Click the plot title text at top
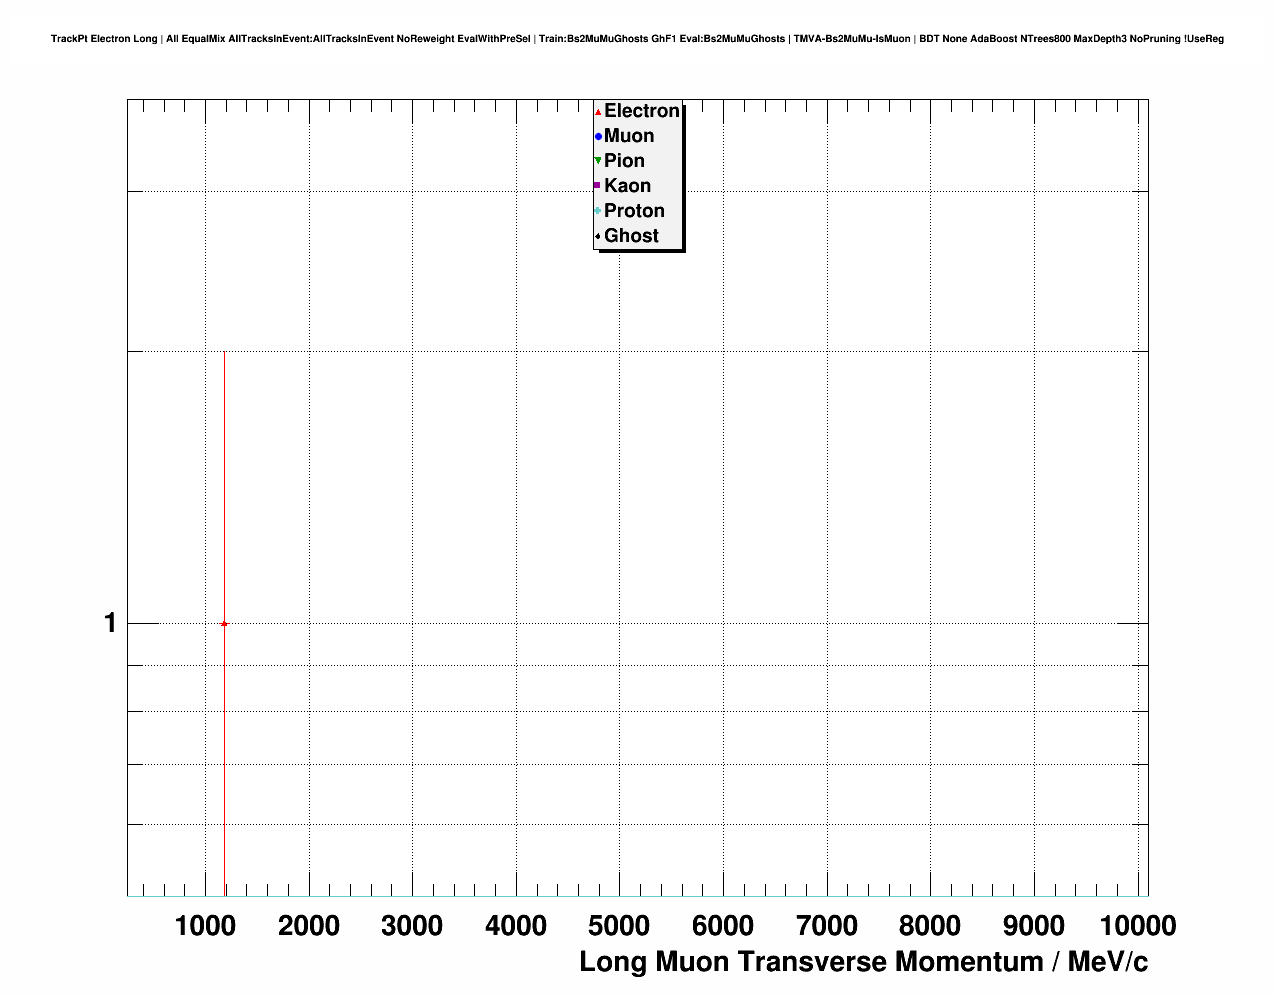This screenshot has width=1276, height=996. click(x=637, y=39)
